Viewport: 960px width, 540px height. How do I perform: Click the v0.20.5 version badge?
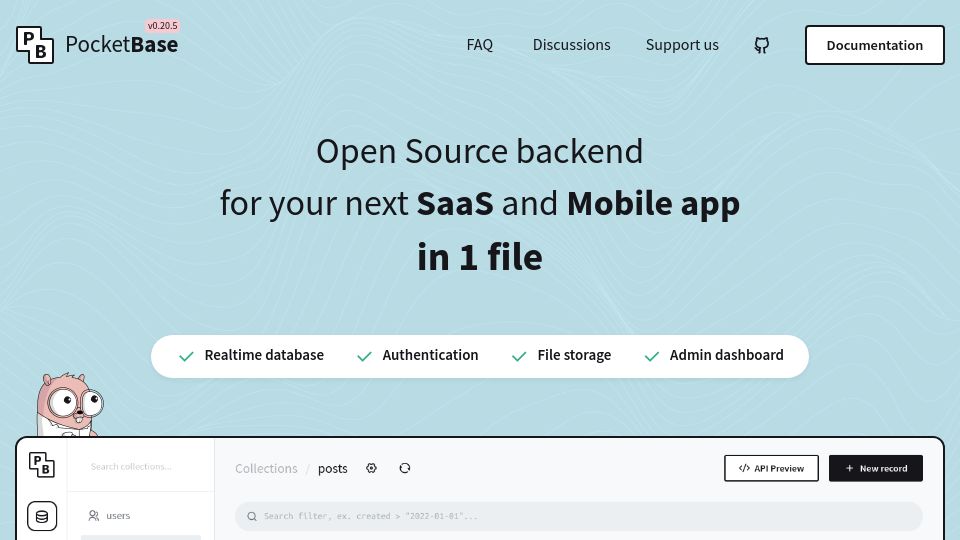point(162,26)
